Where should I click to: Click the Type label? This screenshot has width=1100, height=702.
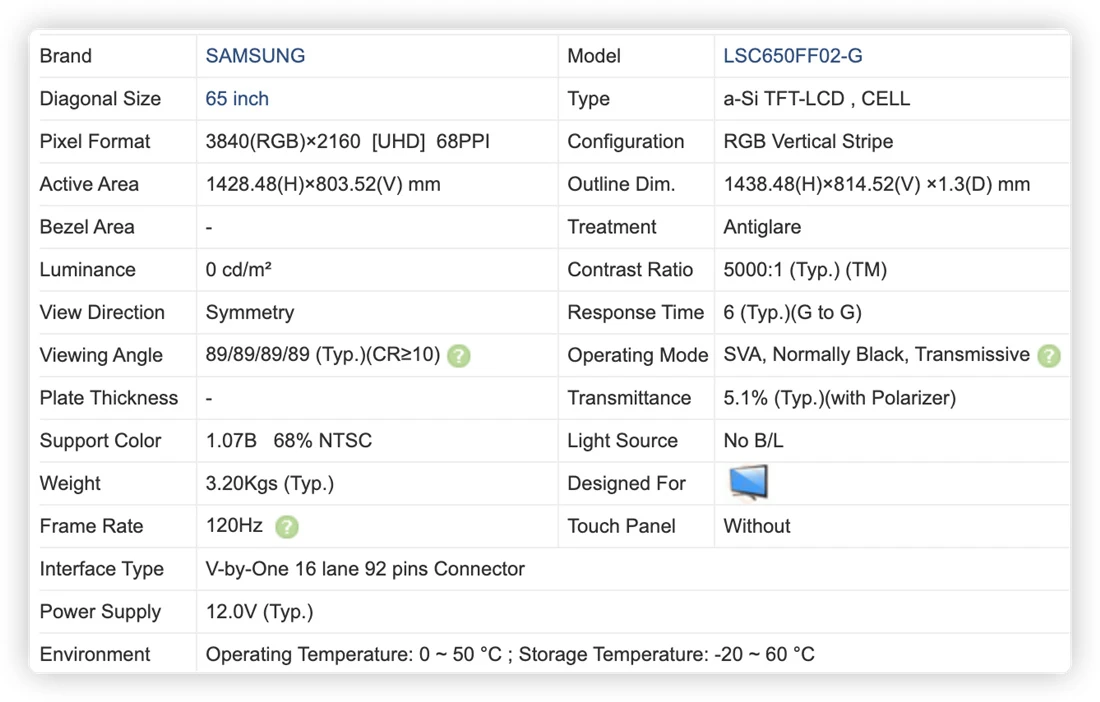click(588, 99)
